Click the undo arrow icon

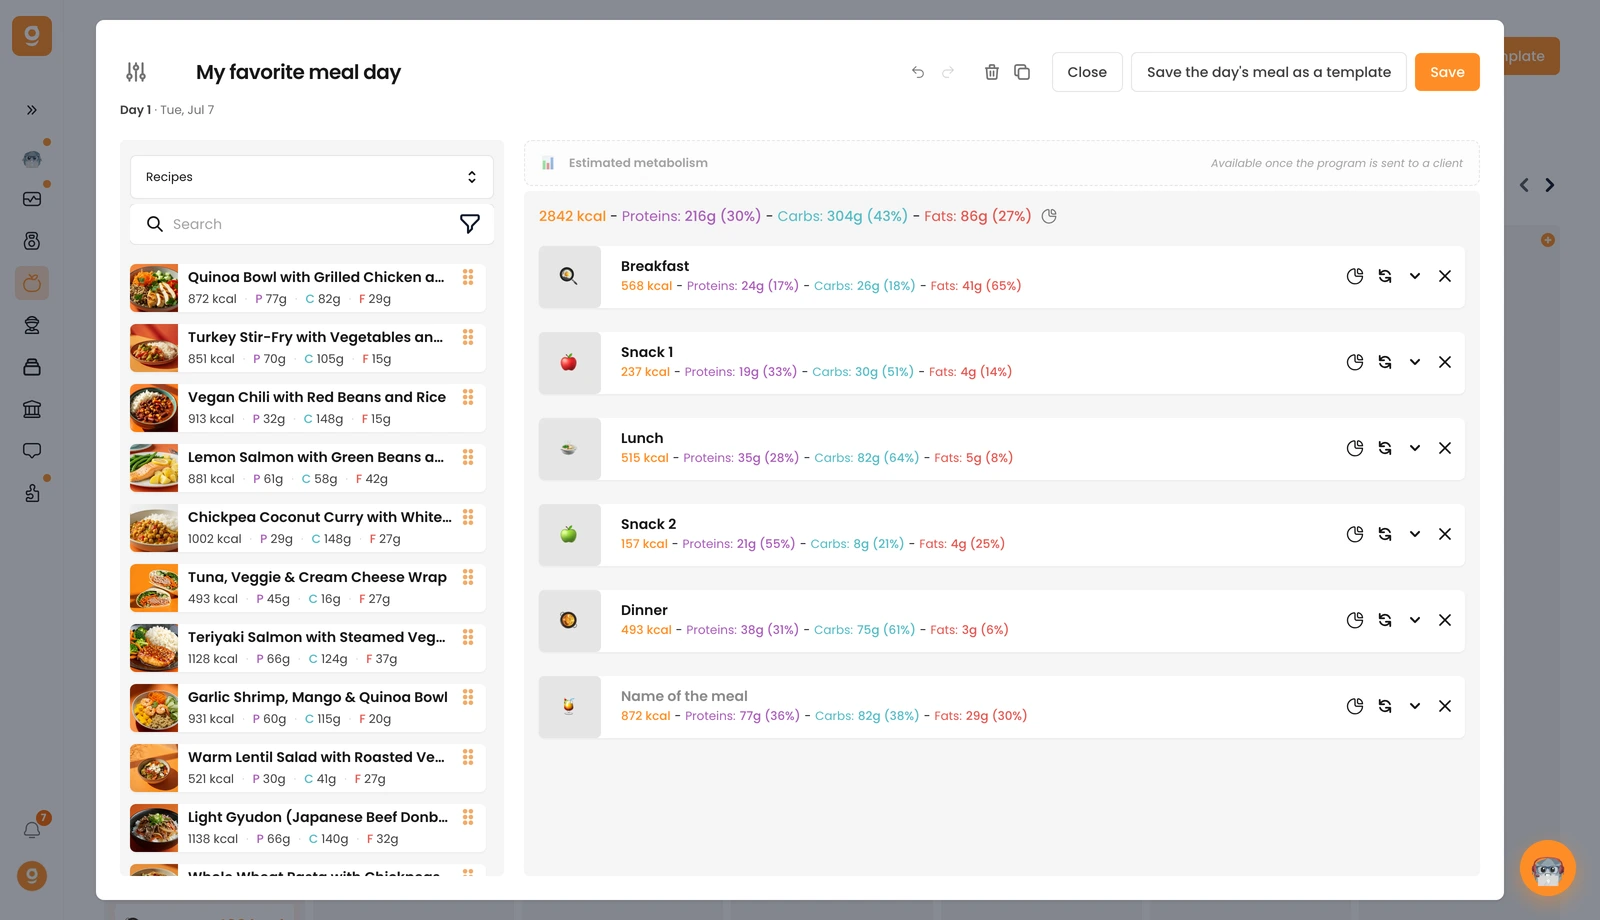point(918,72)
